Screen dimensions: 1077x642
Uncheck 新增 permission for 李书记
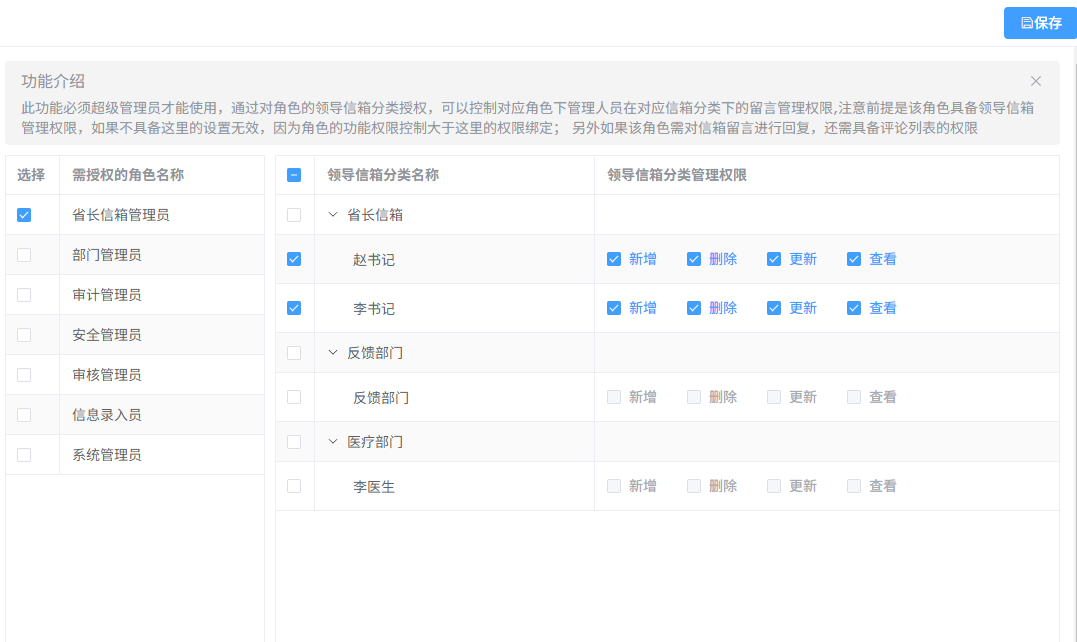(614, 308)
